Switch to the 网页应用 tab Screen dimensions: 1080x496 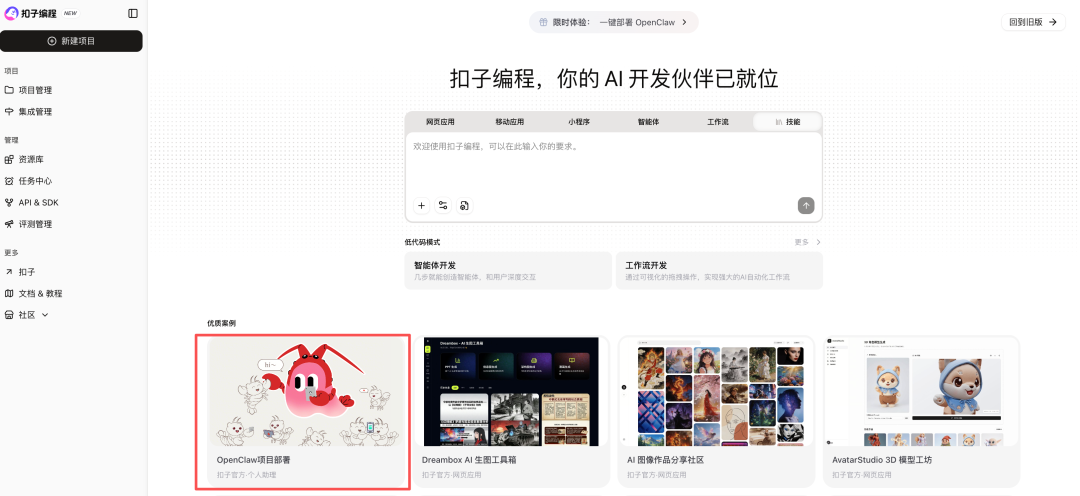(440, 122)
